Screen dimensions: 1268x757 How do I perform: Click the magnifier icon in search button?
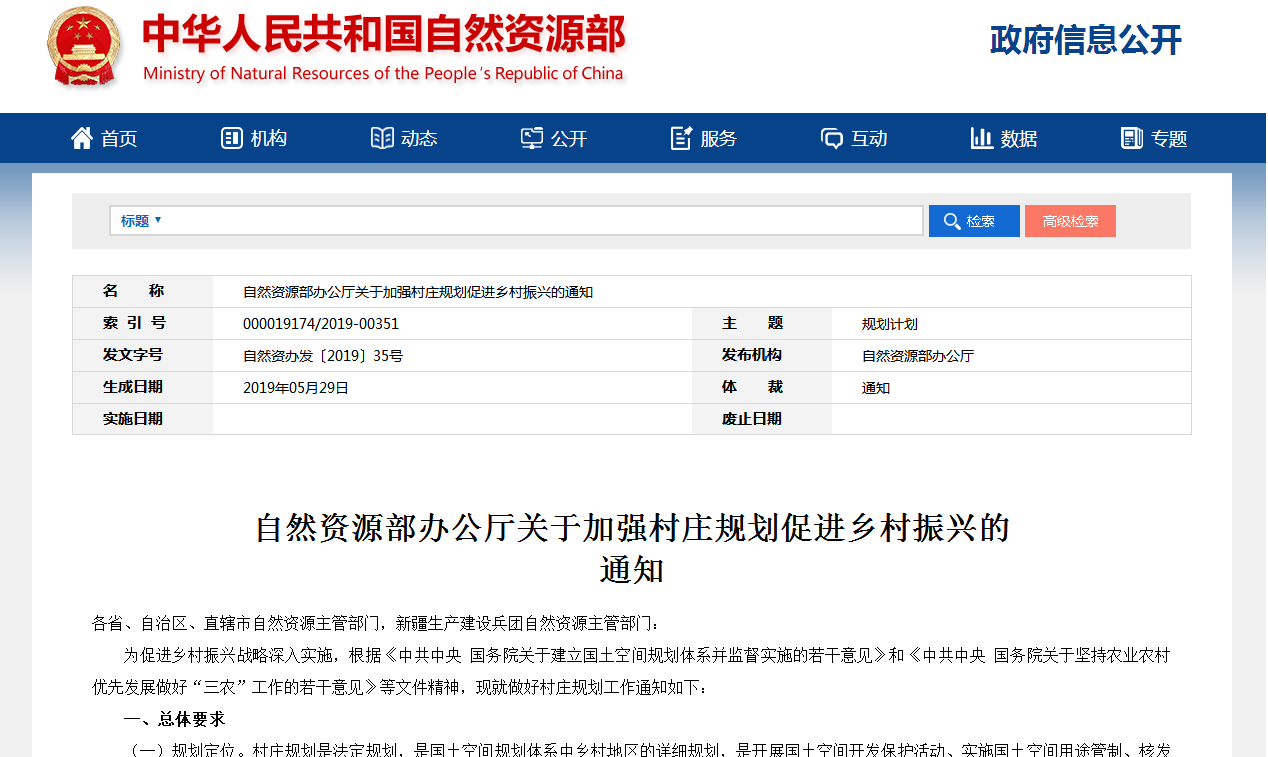(x=952, y=221)
